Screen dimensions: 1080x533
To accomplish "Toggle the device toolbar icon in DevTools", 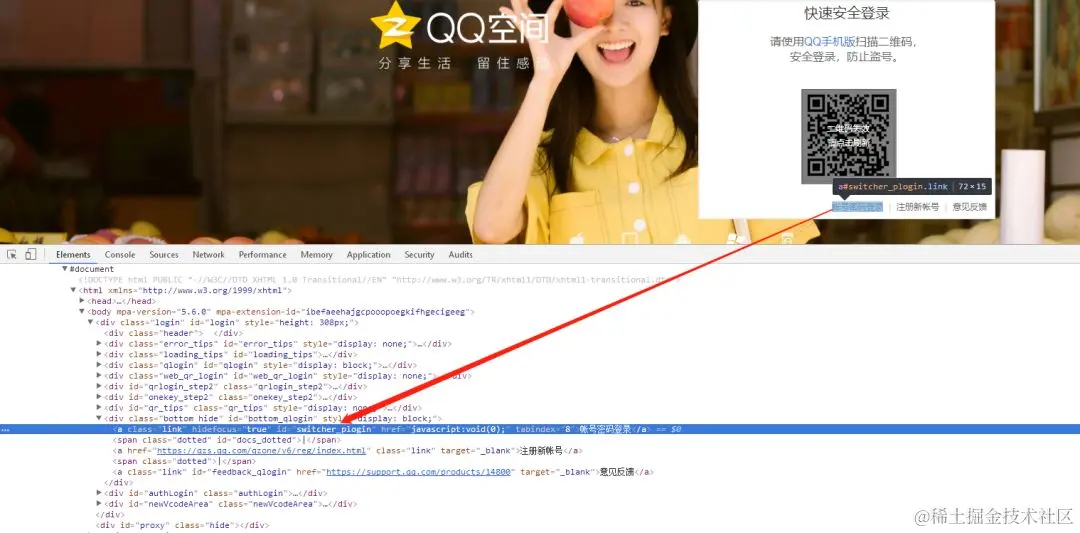I will tap(30, 254).
